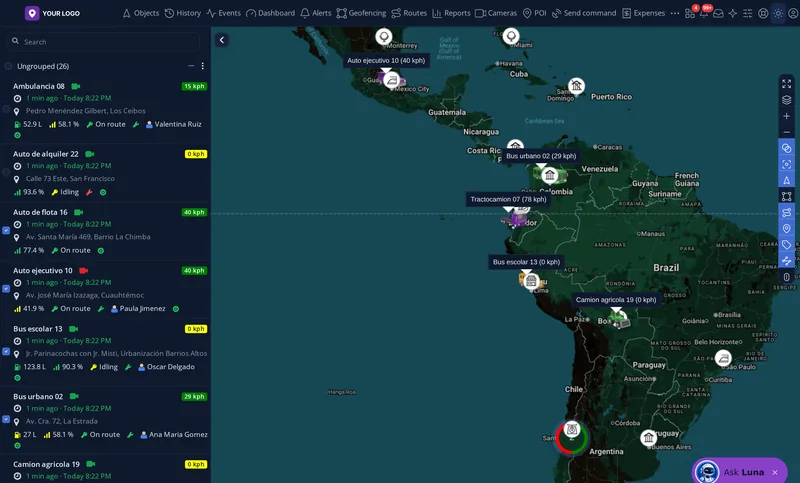The height and width of the screenshot is (483, 800).
Task: Click Tractocamion 07 (78 kph) map label
Action: click(x=508, y=199)
